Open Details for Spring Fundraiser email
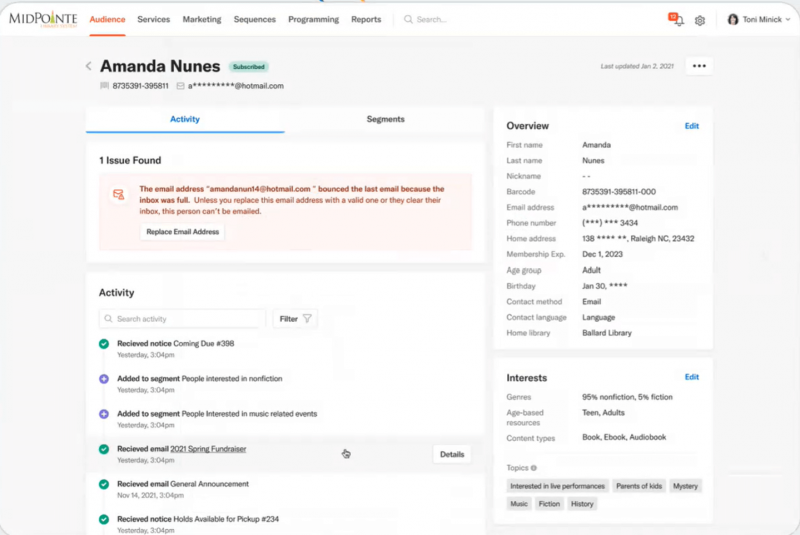Screen dimensions: 800x535 (x=452, y=454)
